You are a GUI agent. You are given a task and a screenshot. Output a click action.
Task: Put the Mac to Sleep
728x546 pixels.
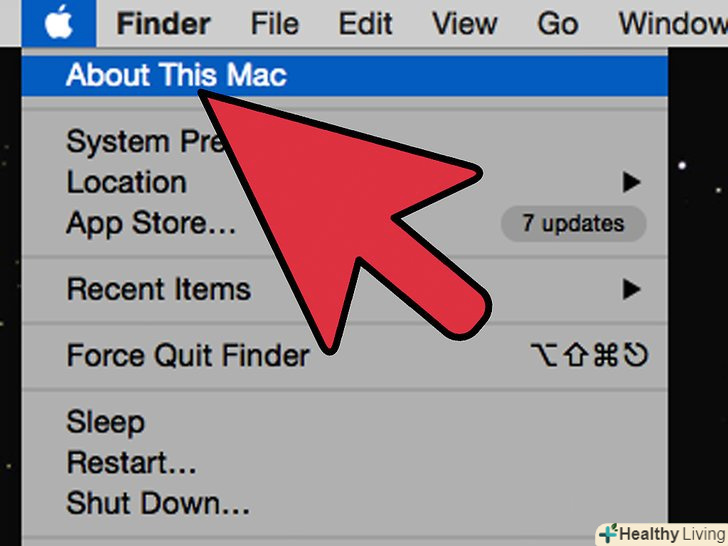coord(344,422)
